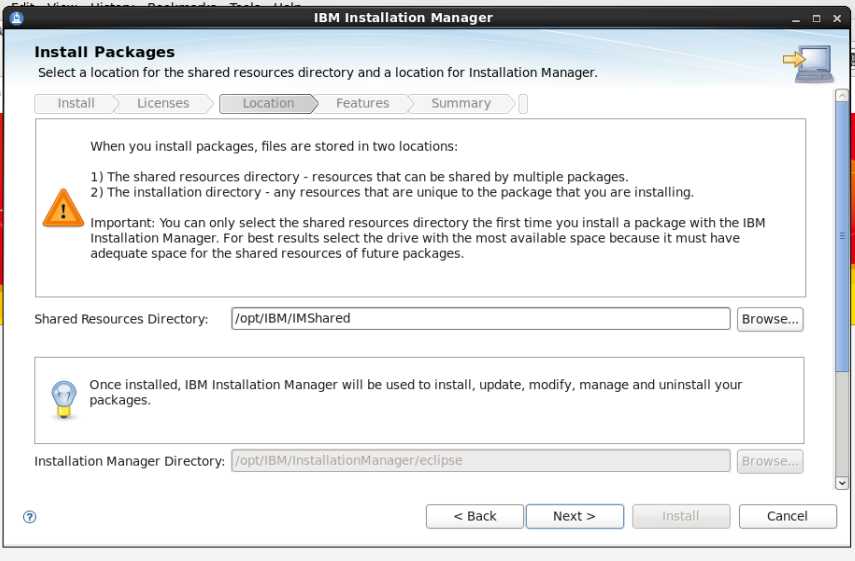Viewport: 855px width, 561px height.
Task: Click the install-to-laptop banner icon
Action: tap(808, 64)
